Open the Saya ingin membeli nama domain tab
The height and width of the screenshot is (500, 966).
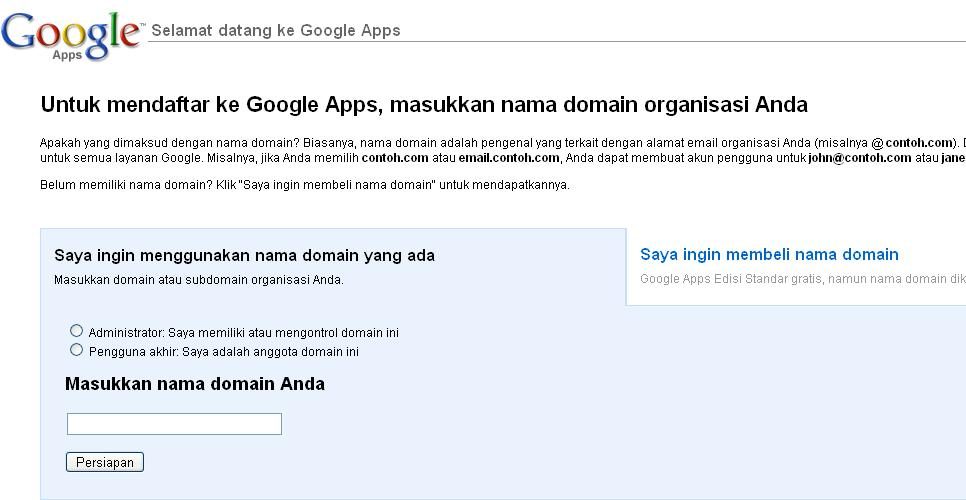769,254
